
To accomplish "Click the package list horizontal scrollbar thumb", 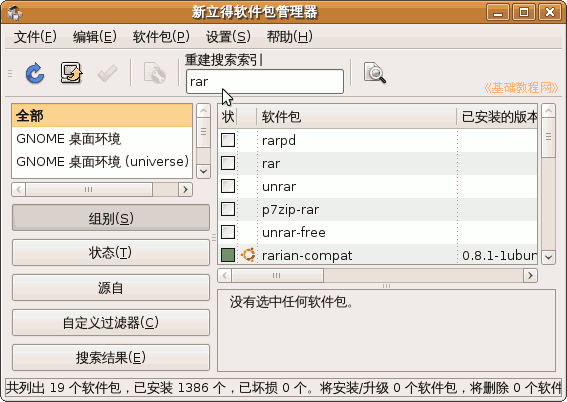I will 277,275.
